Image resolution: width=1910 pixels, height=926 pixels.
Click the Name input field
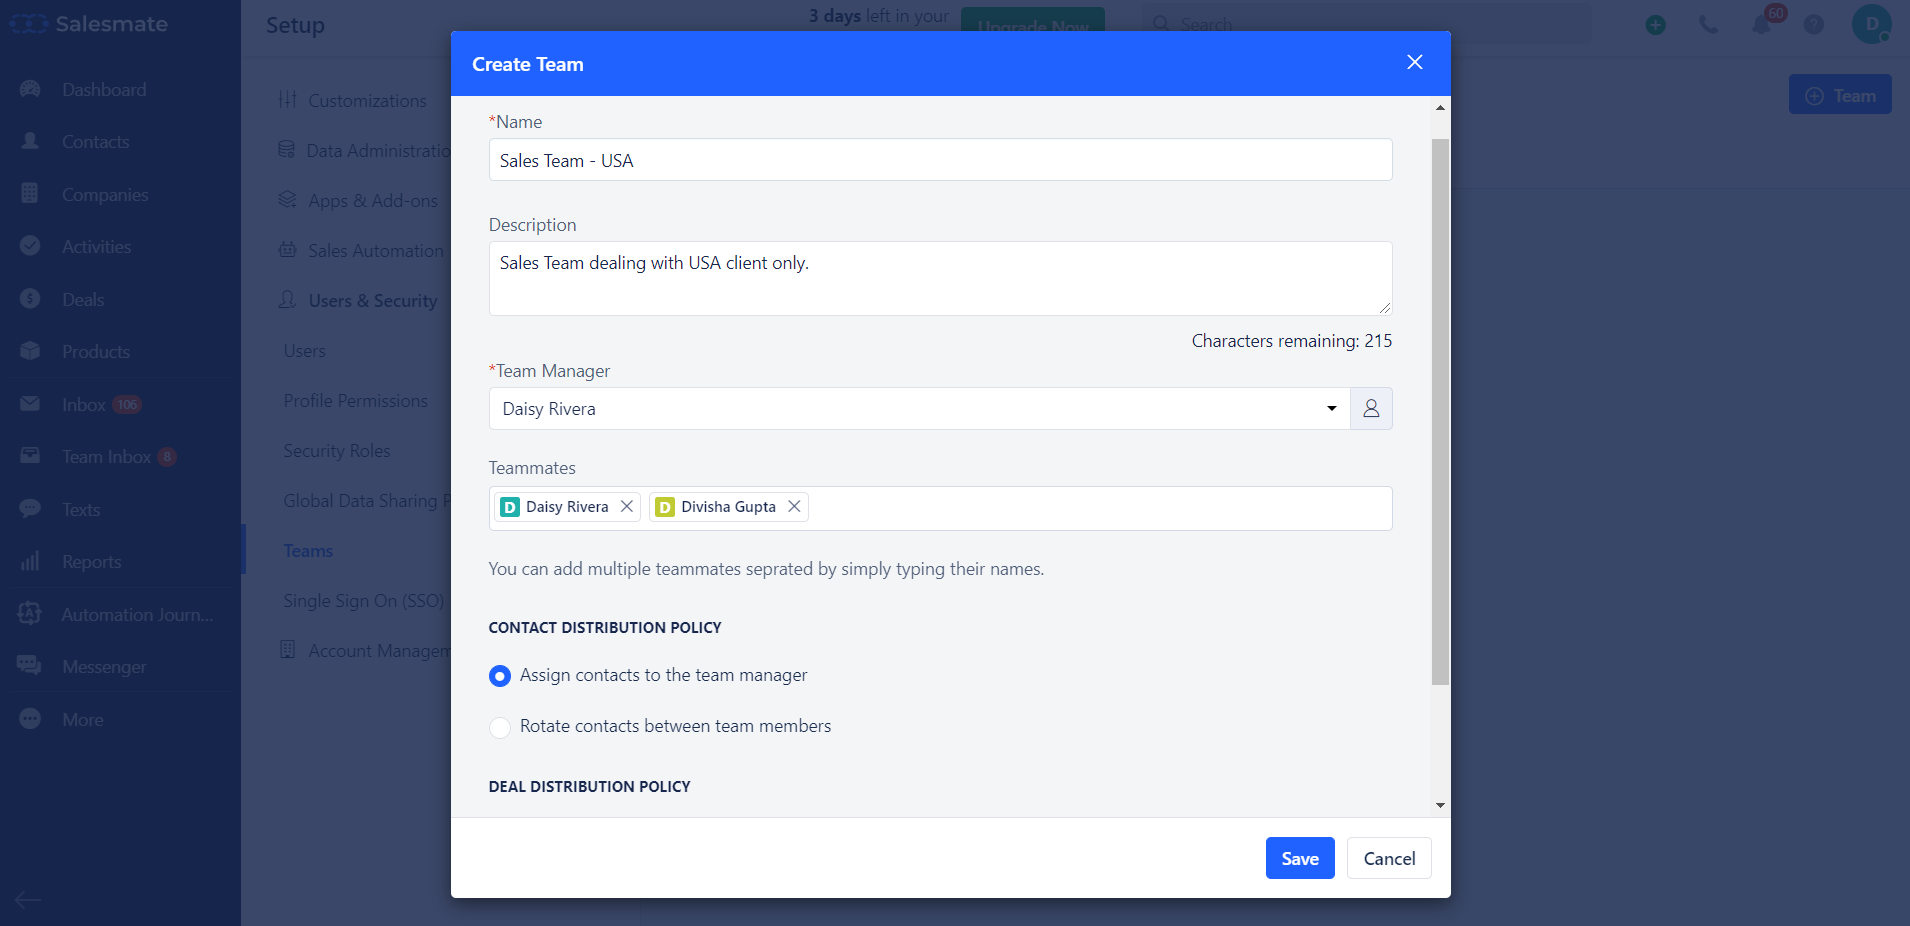point(940,160)
